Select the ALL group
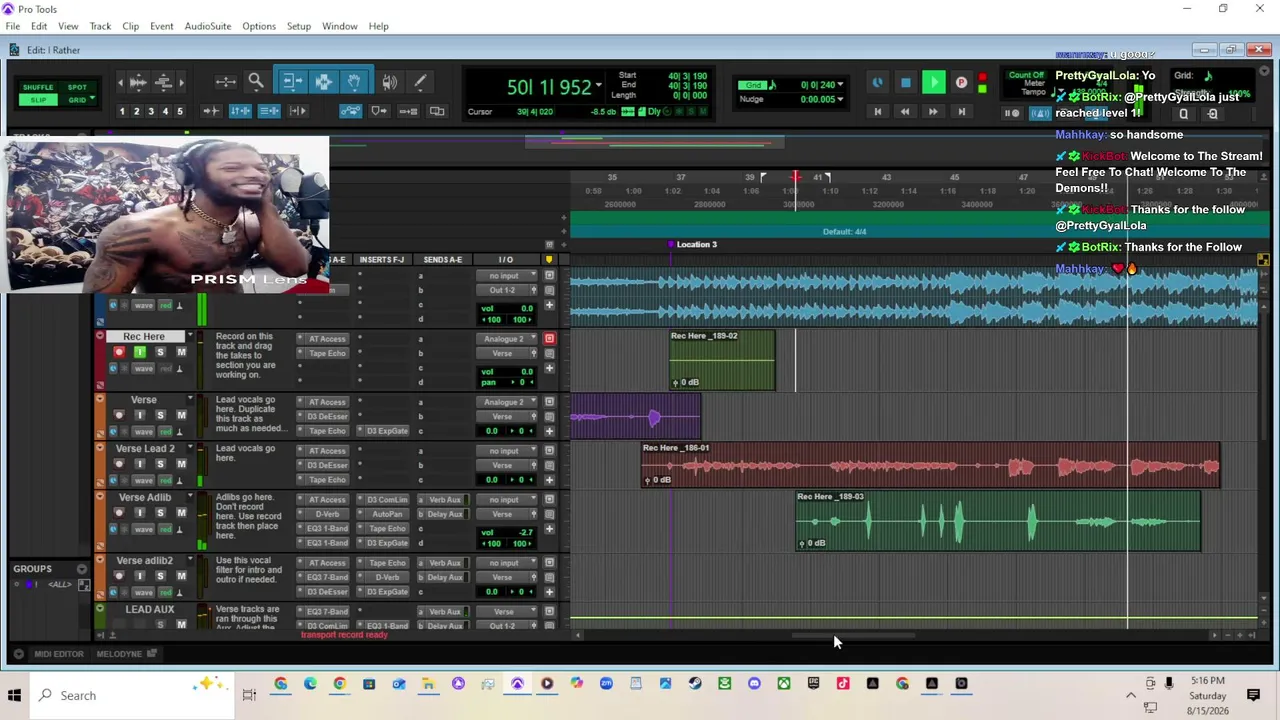Viewport: 1280px width, 720px height. 59,584
